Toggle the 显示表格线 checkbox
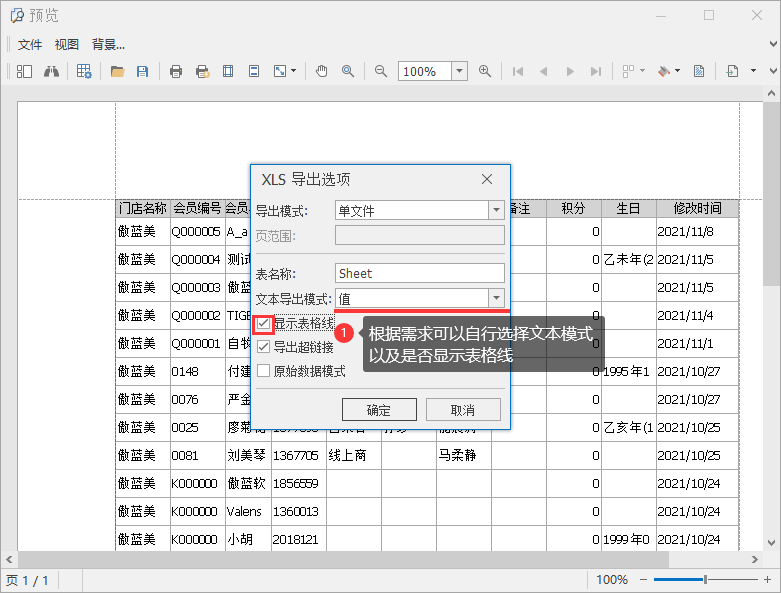The height and width of the screenshot is (593, 781). [263, 324]
